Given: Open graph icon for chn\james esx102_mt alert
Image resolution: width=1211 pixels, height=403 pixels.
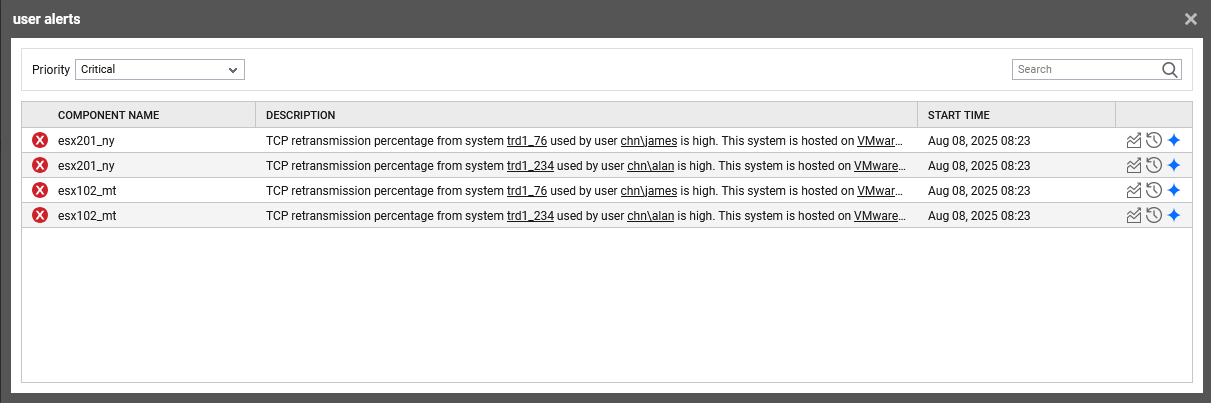Looking at the screenshot, I should coord(1134,190).
